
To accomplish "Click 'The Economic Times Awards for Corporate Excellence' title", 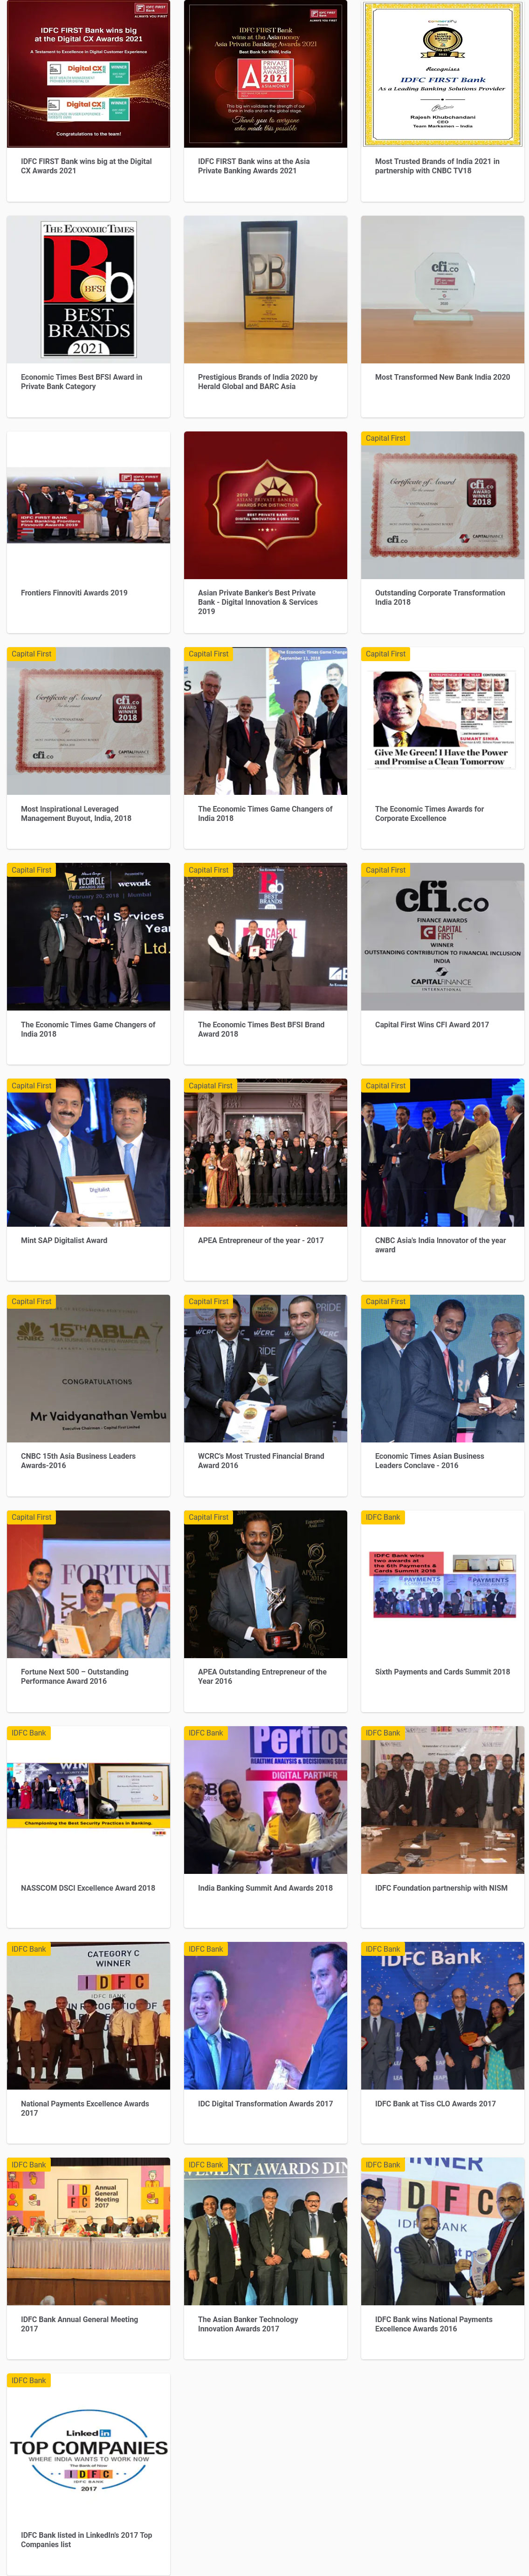I will [x=429, y=814].
